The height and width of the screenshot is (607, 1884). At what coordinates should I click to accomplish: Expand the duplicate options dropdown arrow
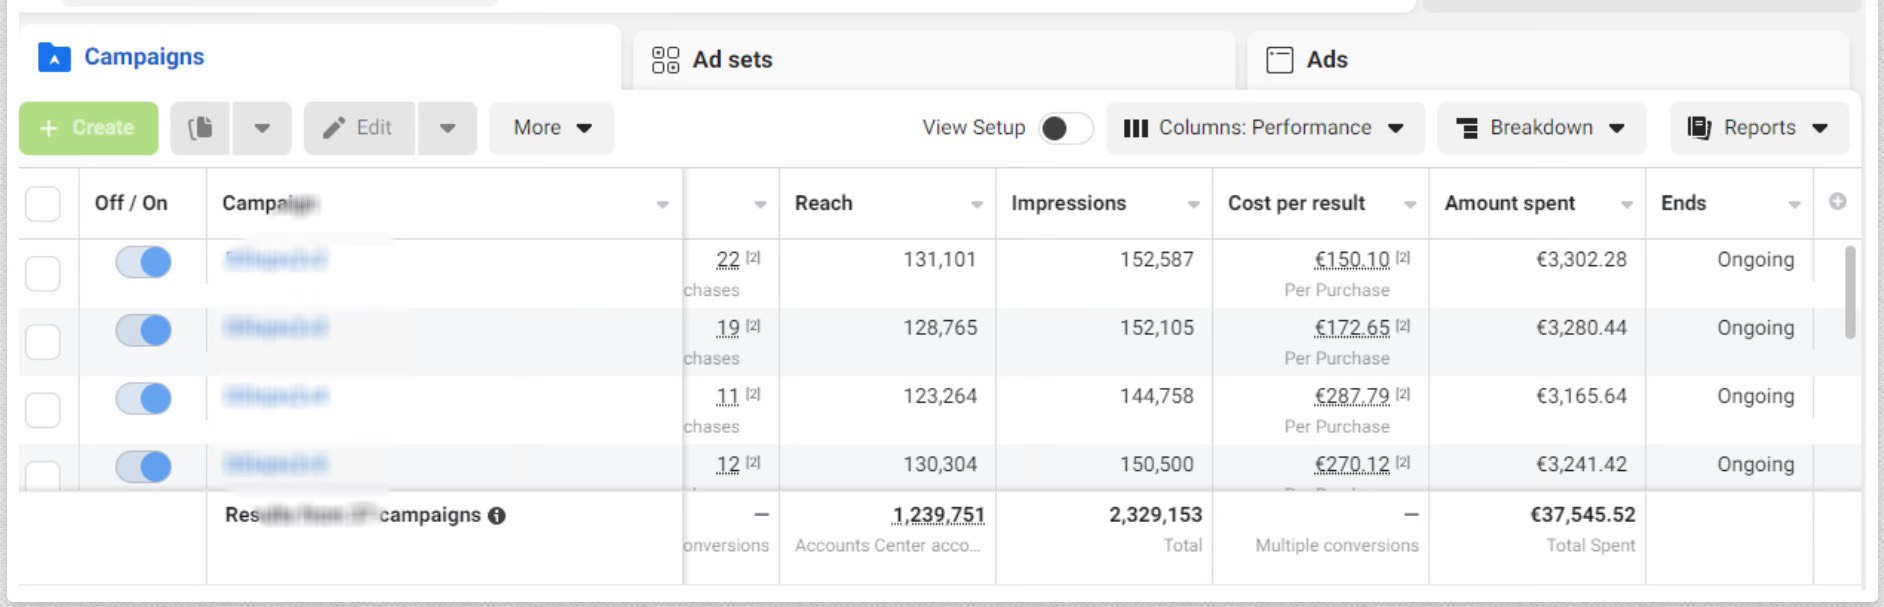262,128
